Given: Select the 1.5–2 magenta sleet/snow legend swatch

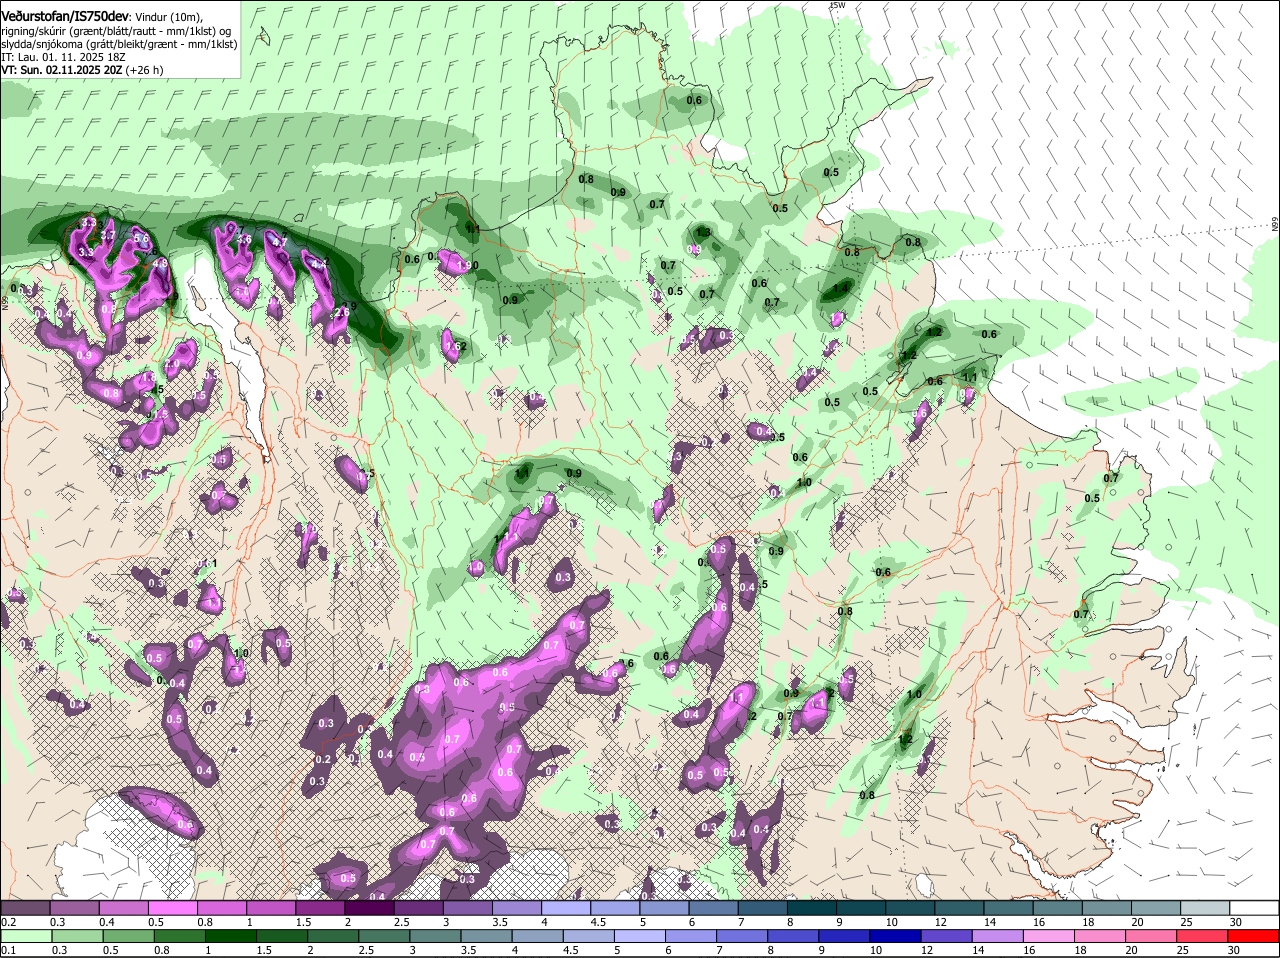Looking at the screenshot, I should [320, 908].
